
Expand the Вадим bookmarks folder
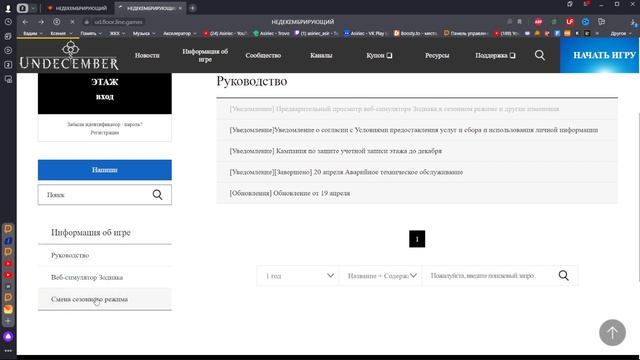(x=33, y=33)
